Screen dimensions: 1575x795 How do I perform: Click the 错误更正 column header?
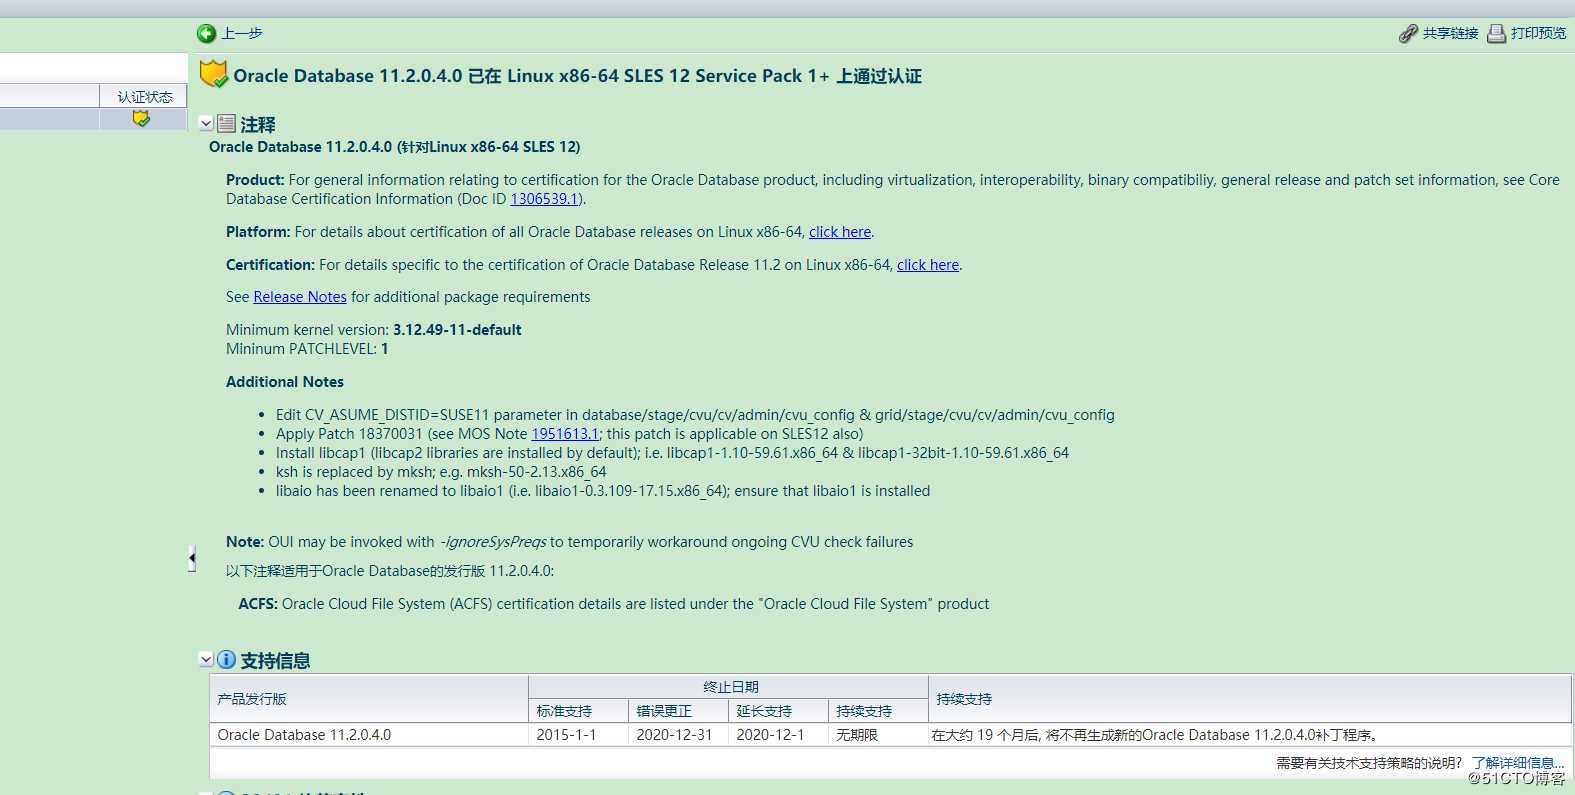(x=678, y=711)
